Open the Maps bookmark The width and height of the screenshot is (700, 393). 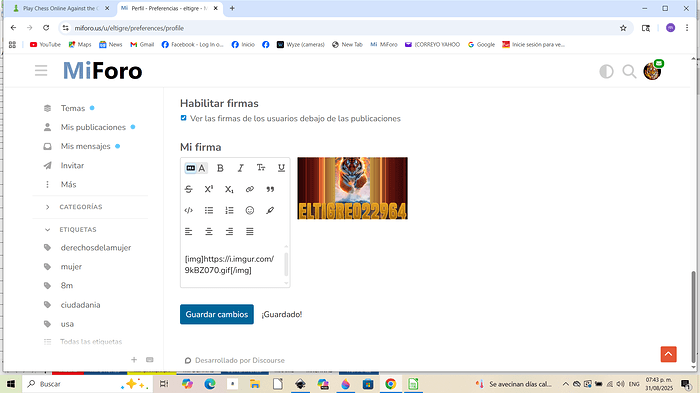point(80,45)
